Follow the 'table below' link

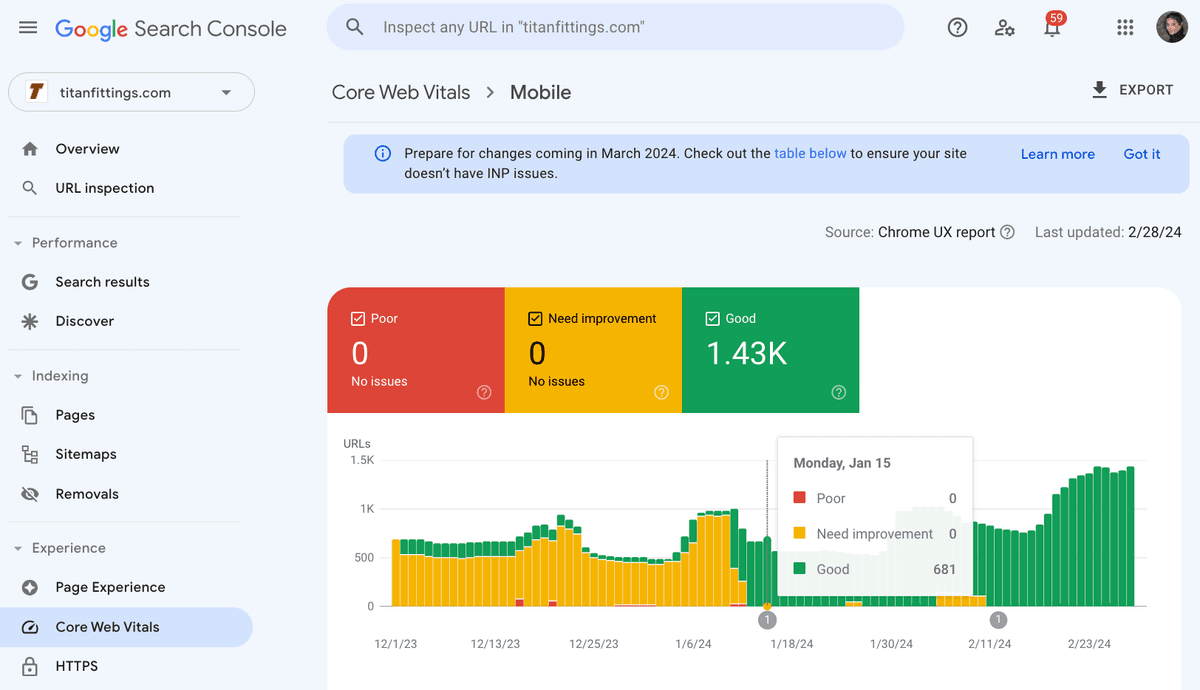(810, 153)
